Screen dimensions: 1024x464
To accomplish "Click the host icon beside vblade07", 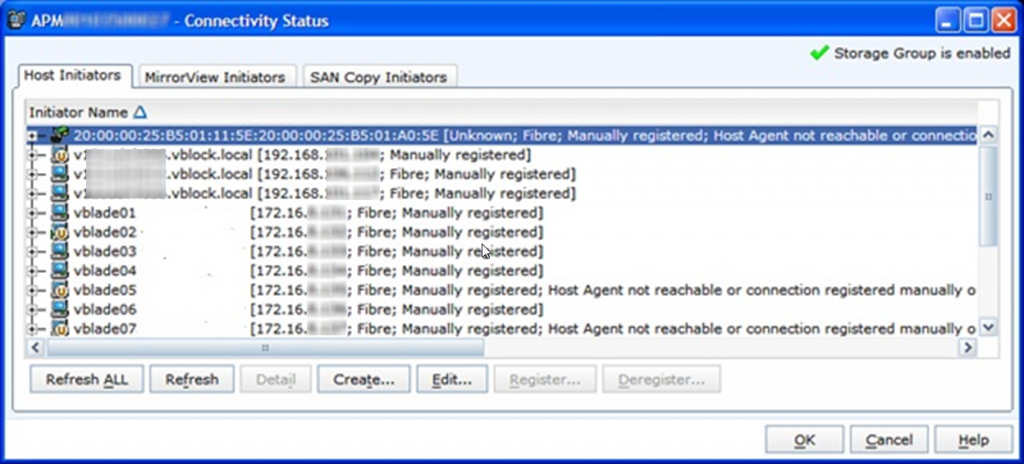I will pos(59,328).
